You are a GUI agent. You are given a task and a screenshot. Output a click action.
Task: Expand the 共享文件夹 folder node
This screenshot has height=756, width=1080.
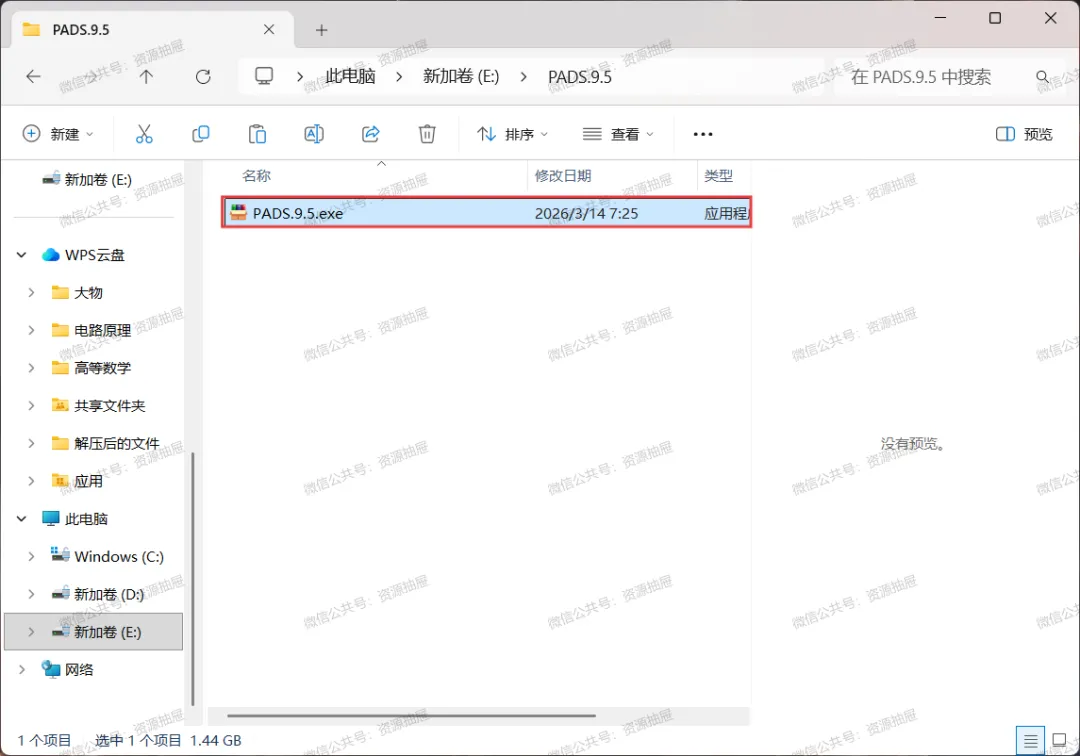tap(31, 406)
